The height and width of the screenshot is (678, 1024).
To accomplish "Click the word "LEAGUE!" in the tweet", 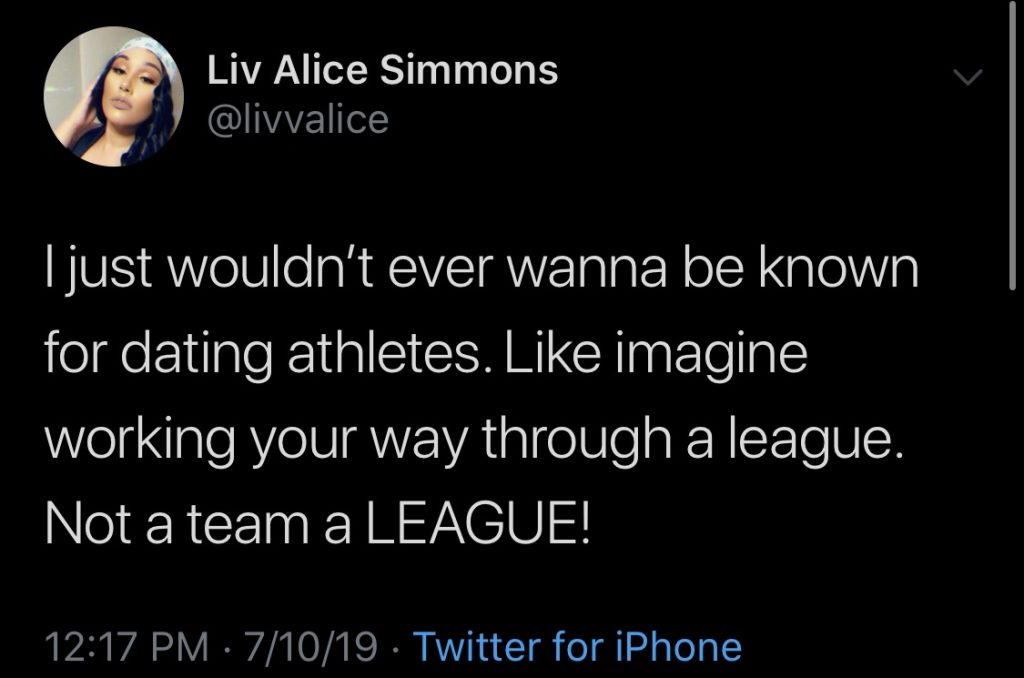I will click(x=477, y=524).
